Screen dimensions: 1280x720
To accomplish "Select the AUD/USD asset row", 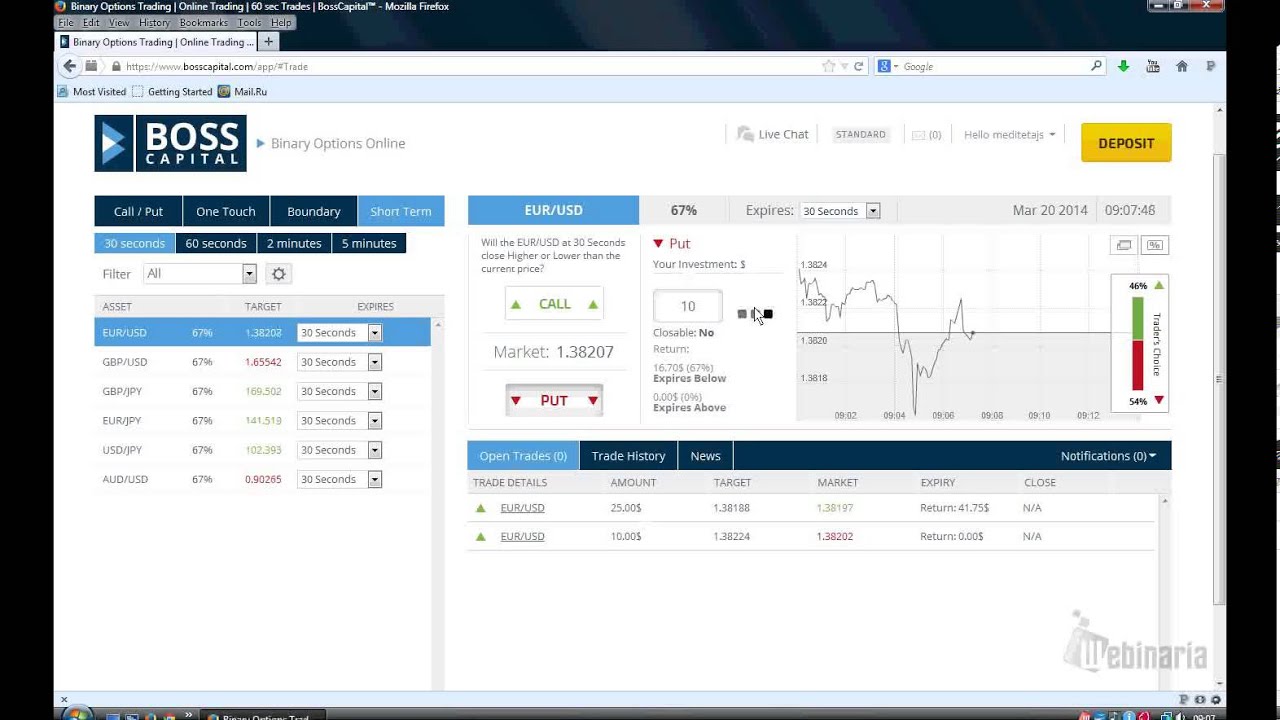I will [262, 479].
